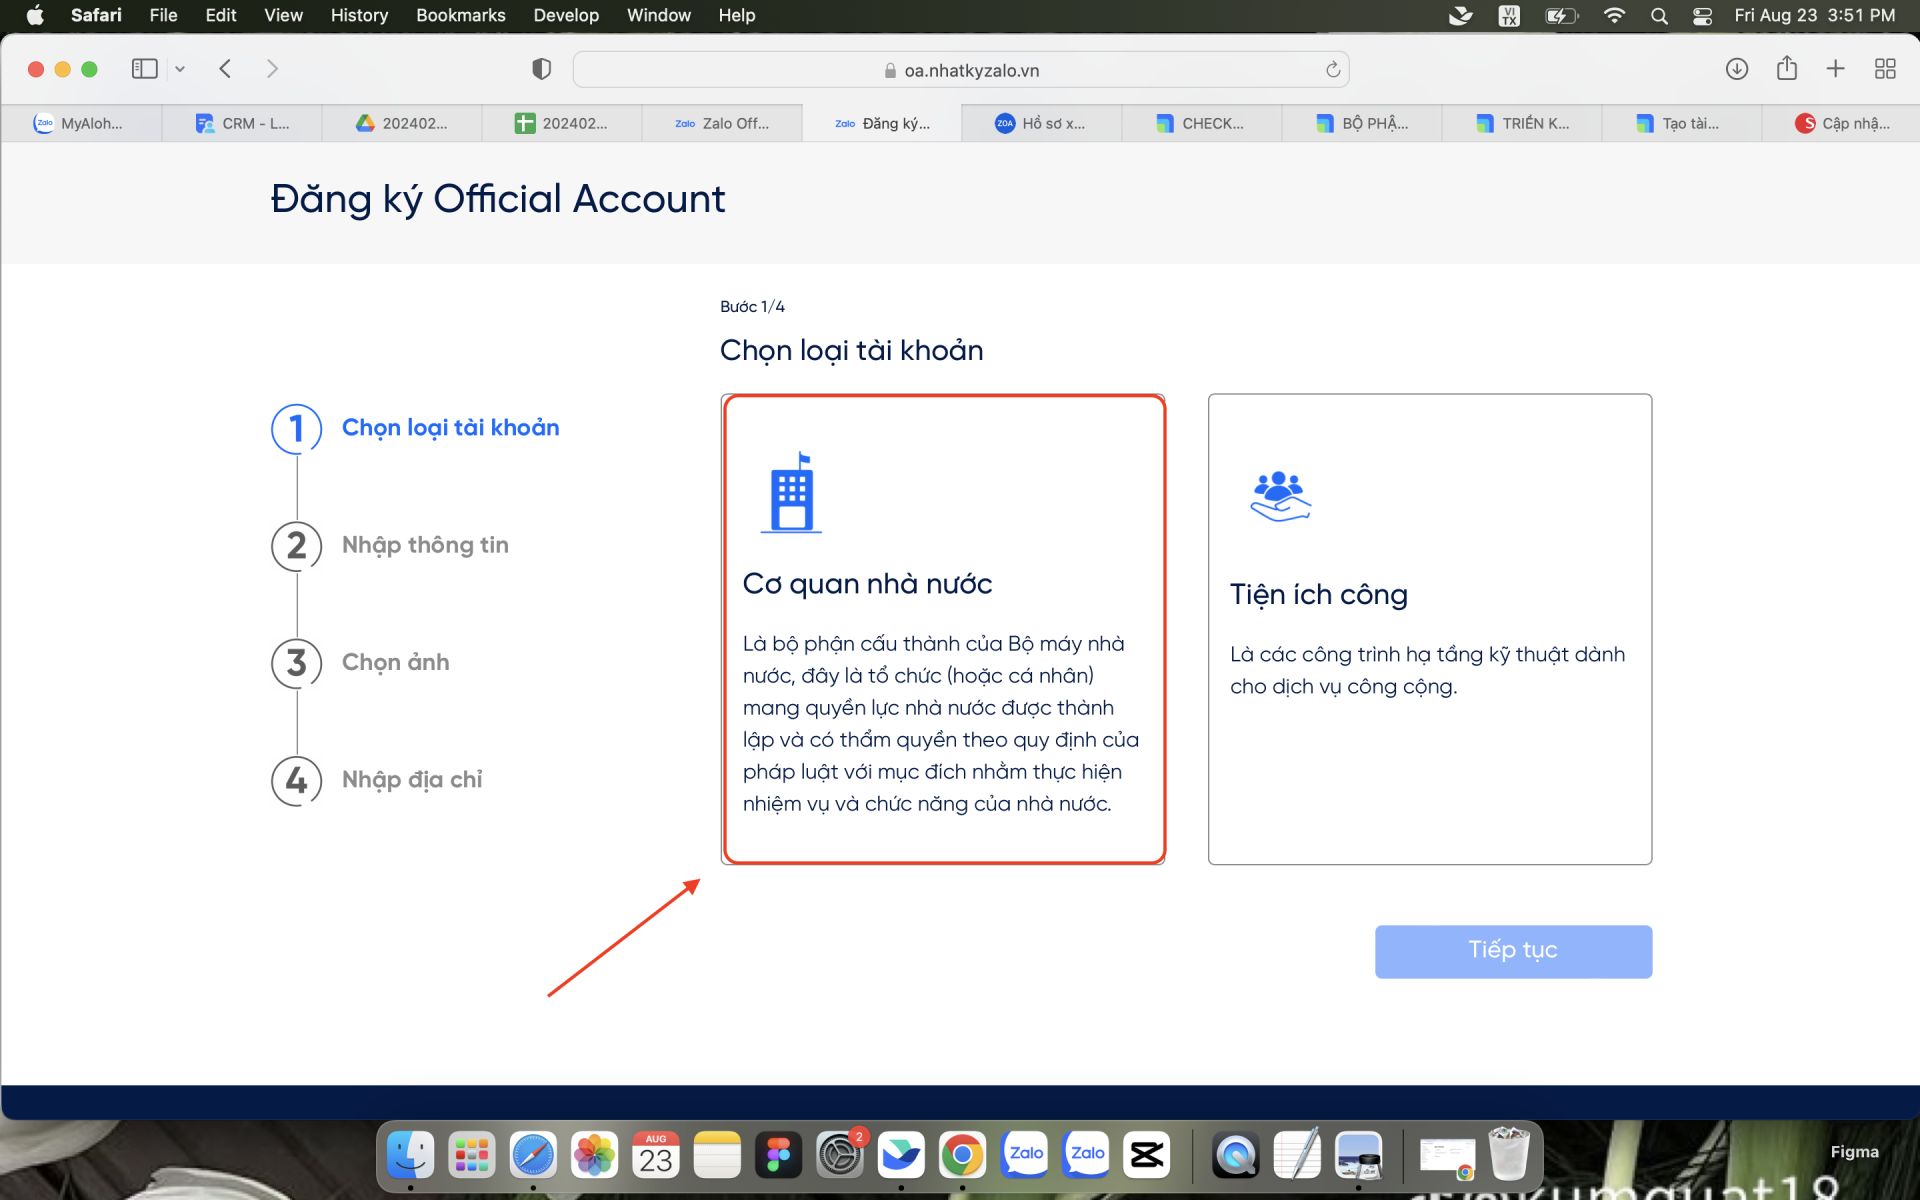Image resolution: width=1920 pixels, height=1200 pixels.
Task: Click the privacy shield icon
Action: 541,69
